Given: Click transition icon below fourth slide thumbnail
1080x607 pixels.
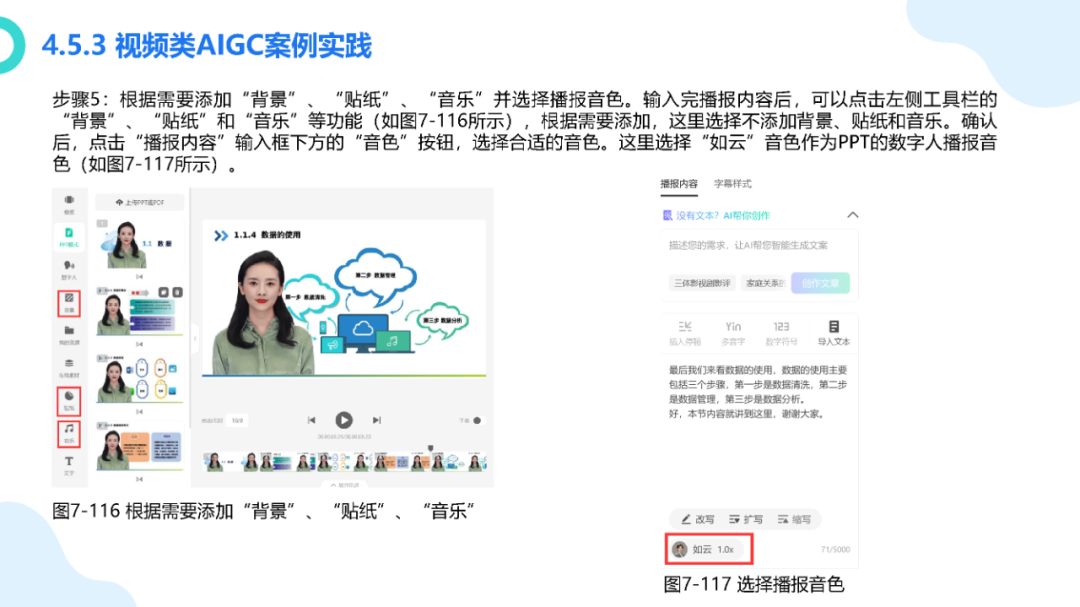Looking at the screenshot, I should (x=140, y=479).
